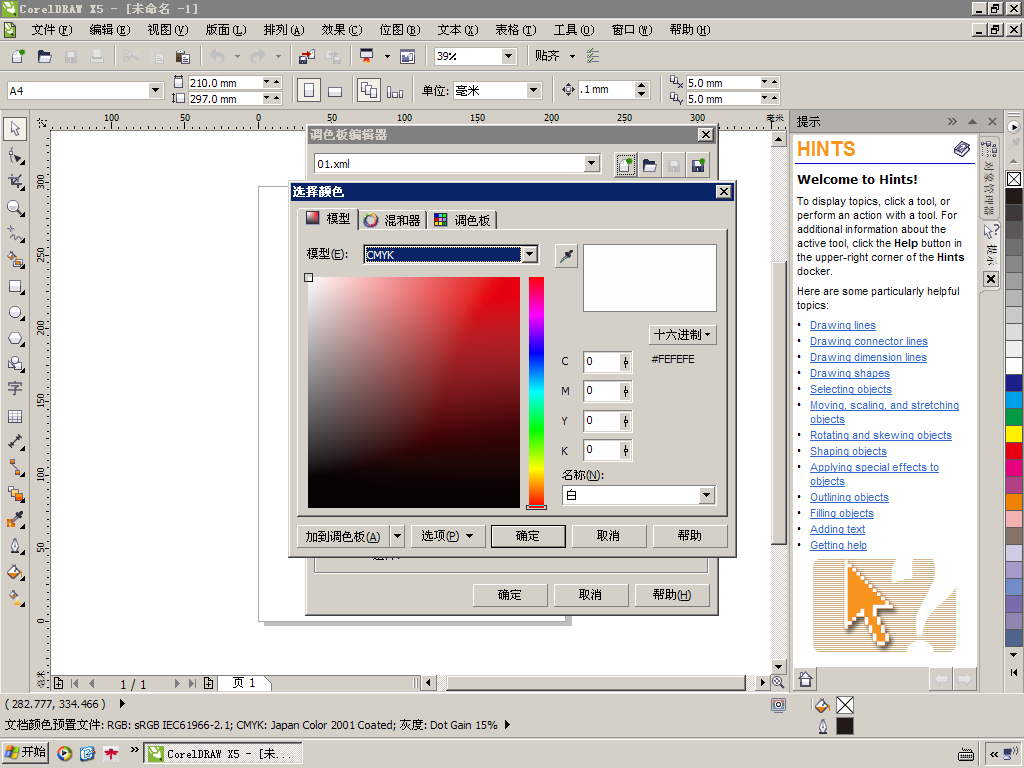
Task: Click CorelDRAW X5 taskbar button
Action: (223, 754)
